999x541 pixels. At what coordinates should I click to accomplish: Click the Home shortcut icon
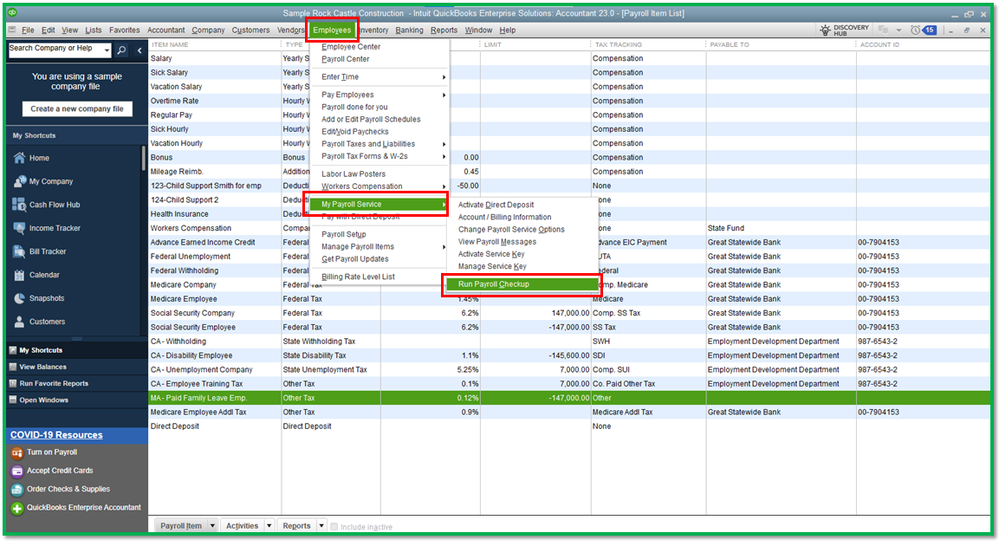19,158
